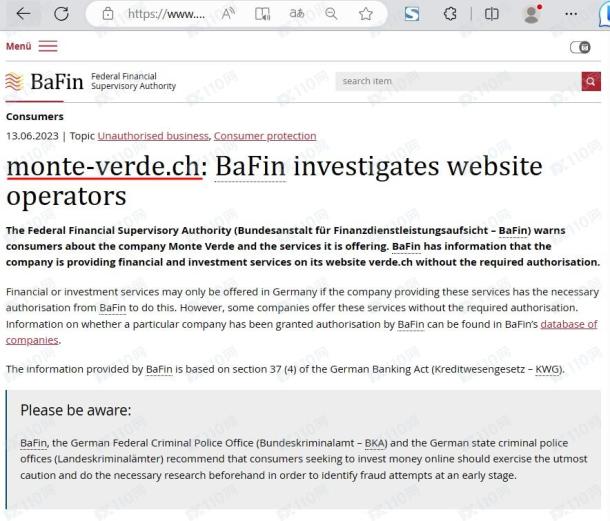Image resolution: width=610 pixels, height=521 pixels.
Task: Open Immersive Reader icon
Action: [262, 14]
